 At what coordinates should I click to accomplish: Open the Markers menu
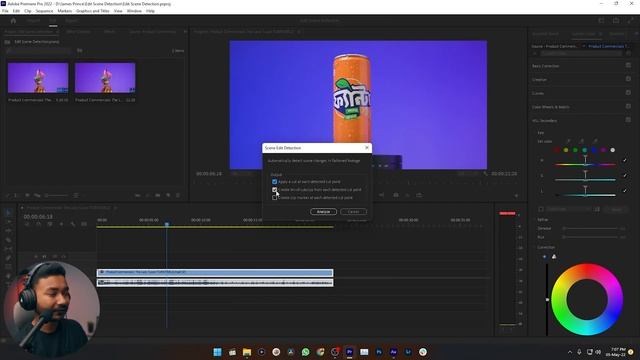pos(64,11)
